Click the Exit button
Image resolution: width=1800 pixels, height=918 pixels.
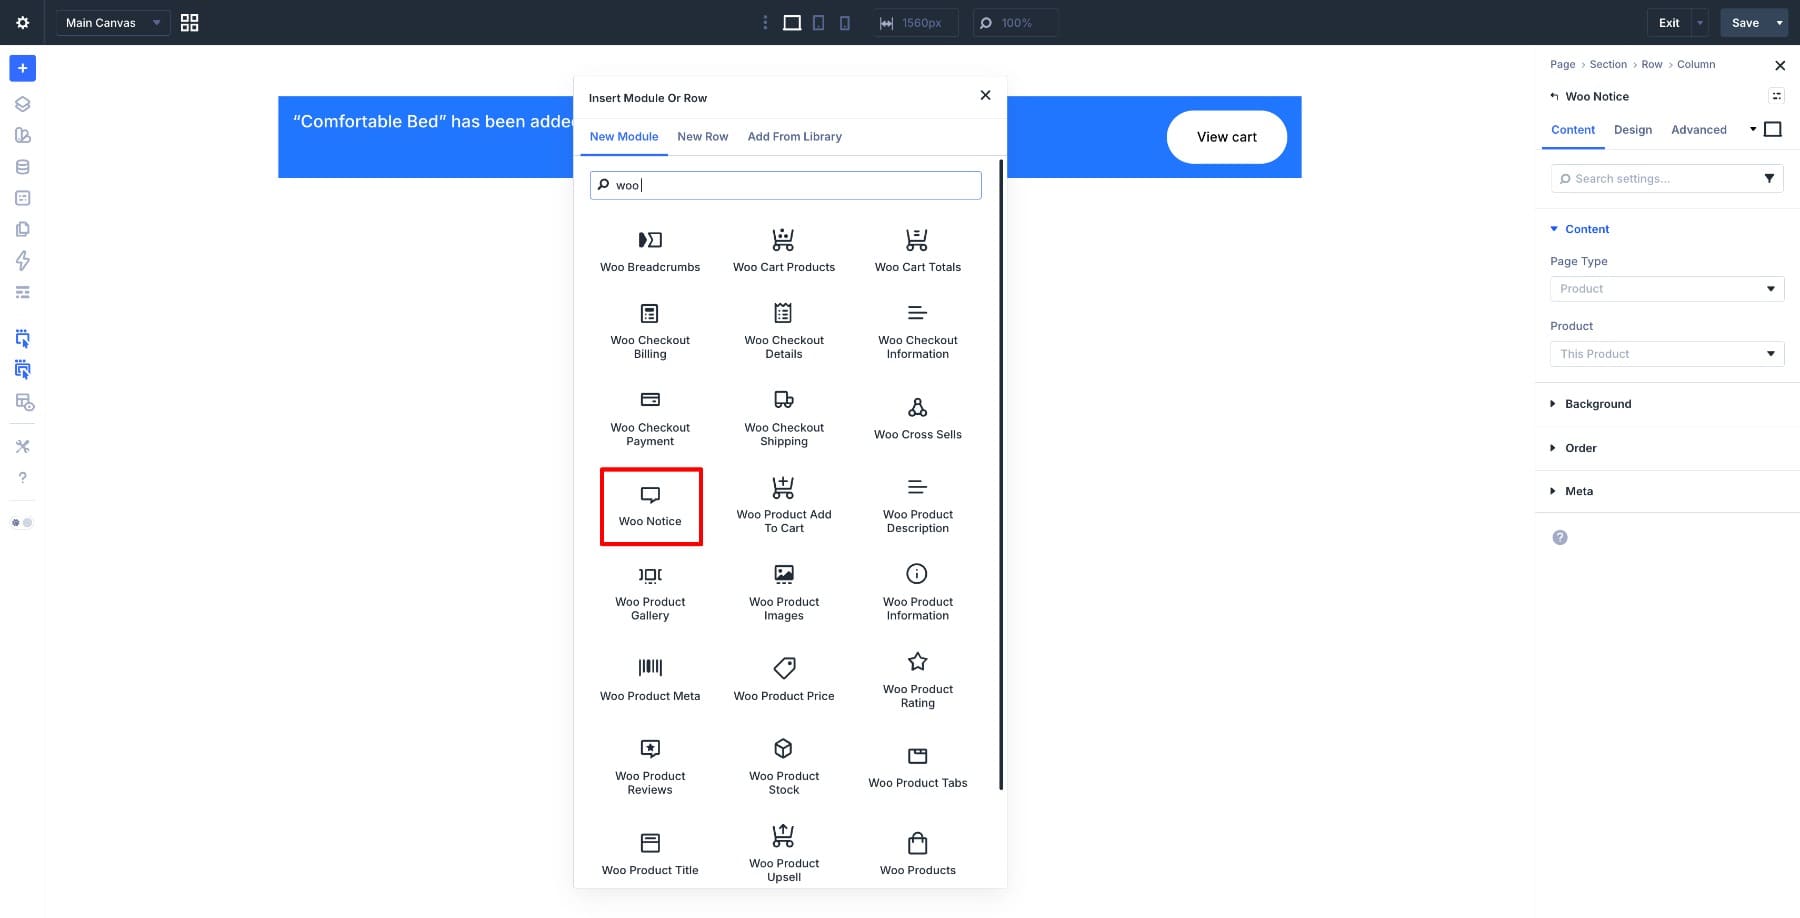(x=1669, y=22)
